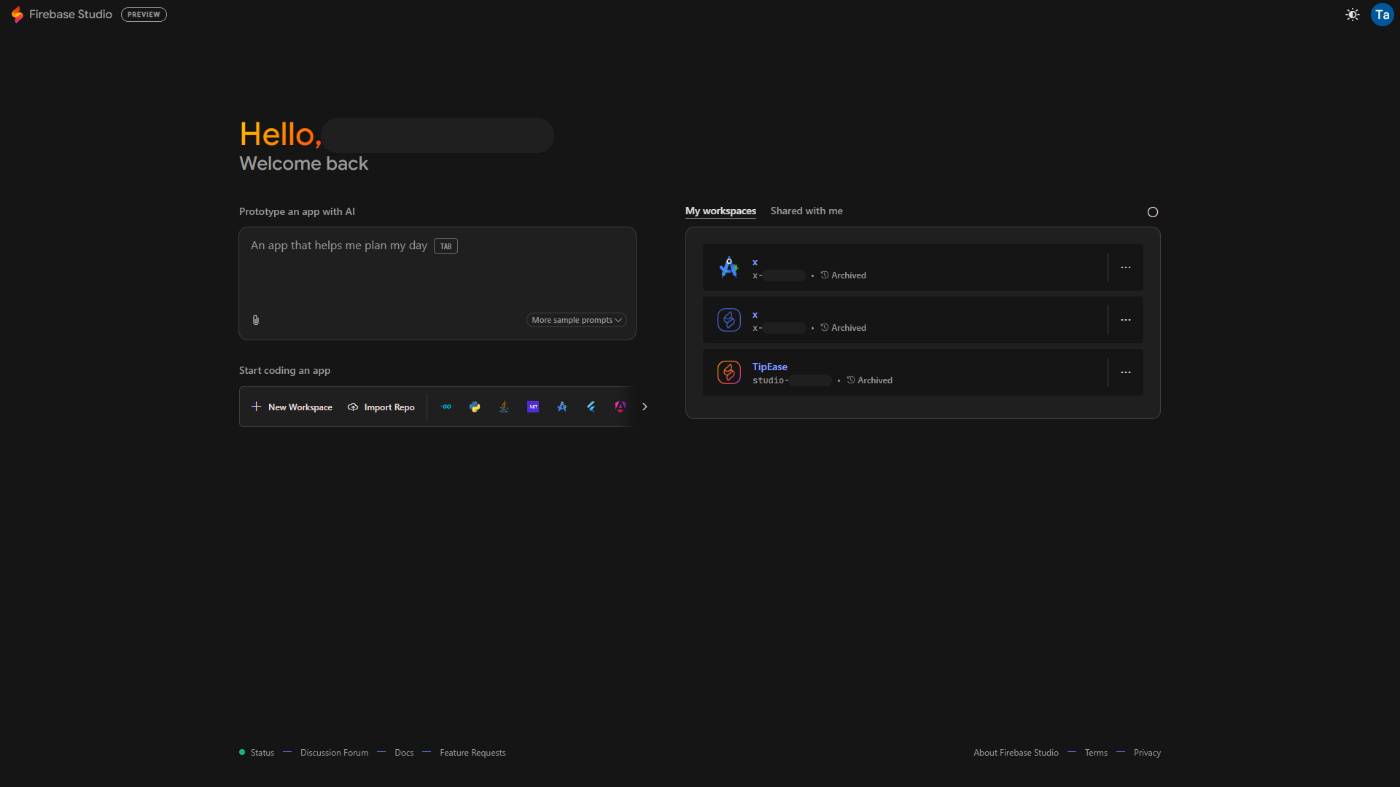
Task: Open Docs link in footer
Action: pyautogui.click(x=404, y=753)
